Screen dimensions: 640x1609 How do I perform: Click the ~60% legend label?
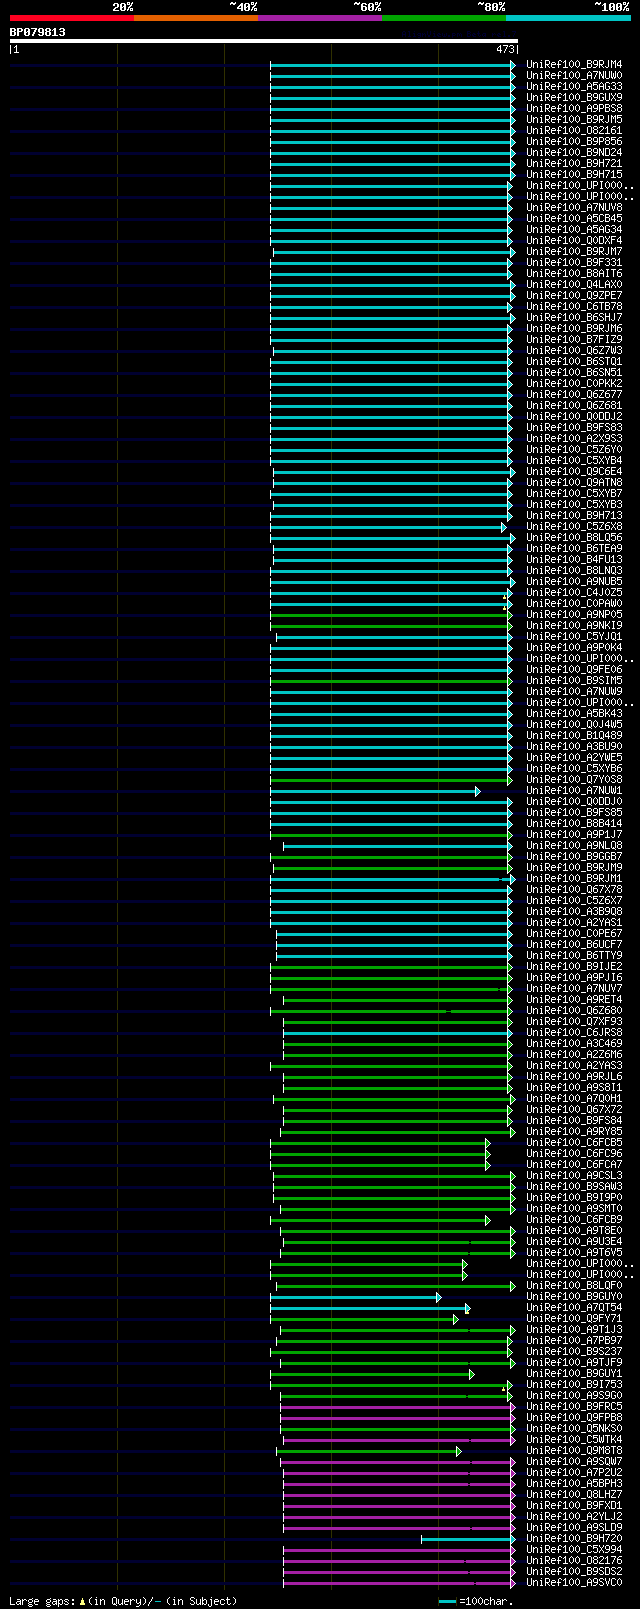coord(367,7)
